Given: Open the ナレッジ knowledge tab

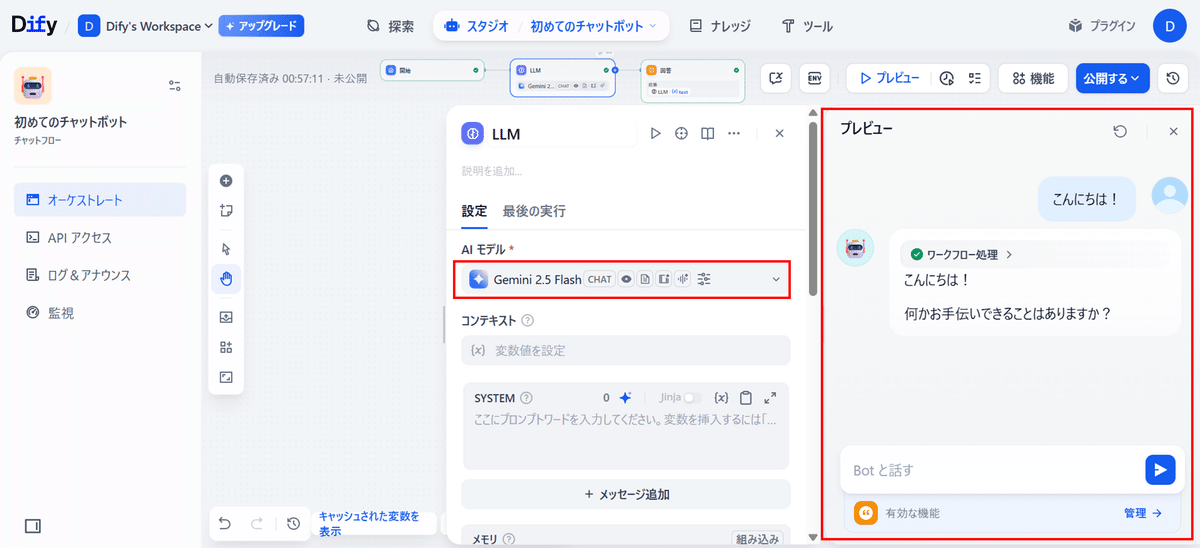Looking at the screenshot, I should 720,26.
